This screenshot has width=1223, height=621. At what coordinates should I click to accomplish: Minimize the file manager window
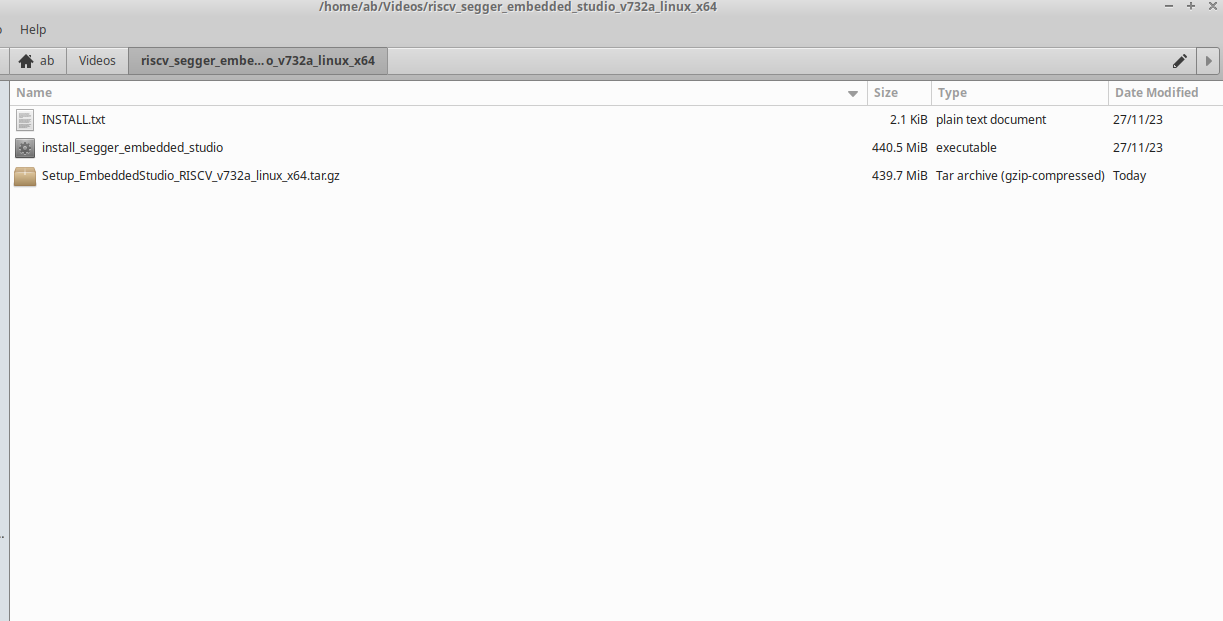click(x=1169, y=6)
